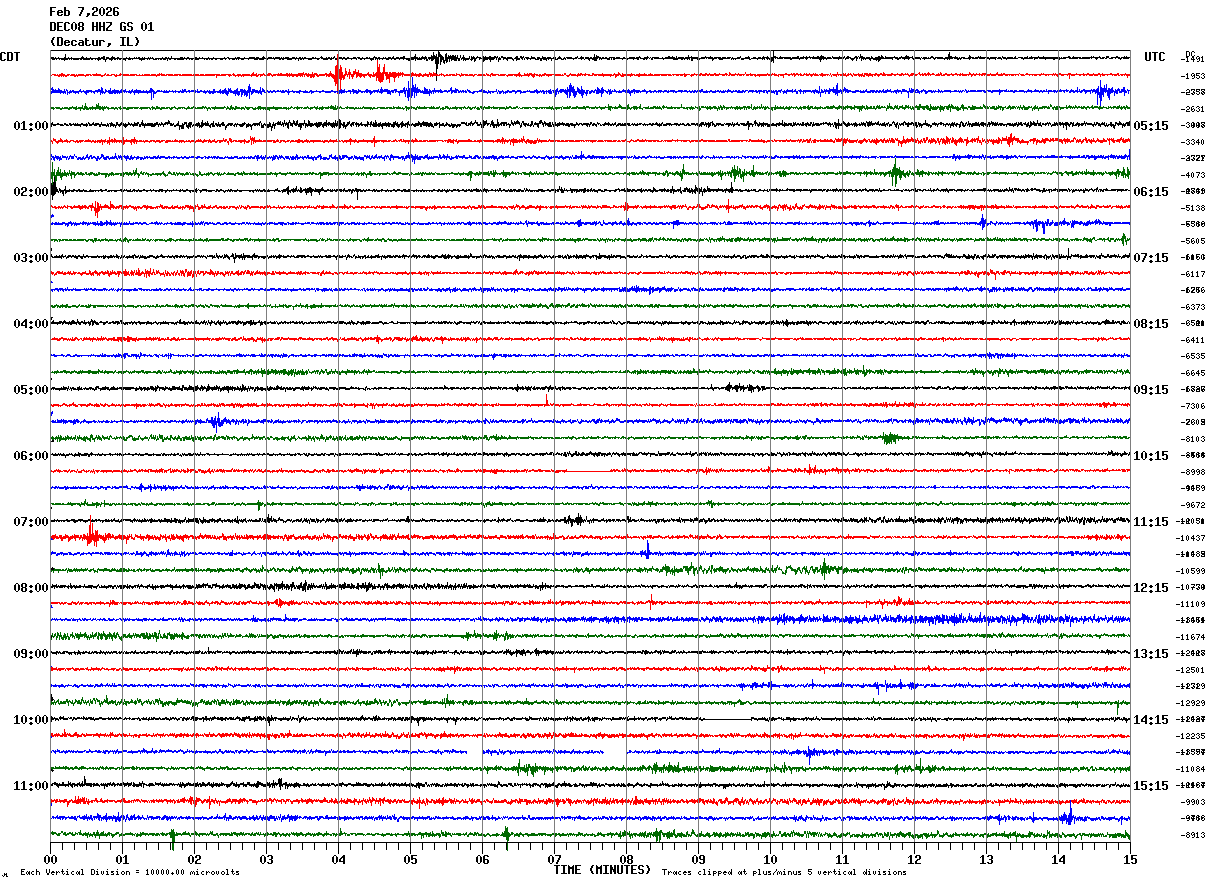Click minute tick label 03 on time axis
Screen dimensions: 1210x886
pyautogui.click(x=266, y=859)
